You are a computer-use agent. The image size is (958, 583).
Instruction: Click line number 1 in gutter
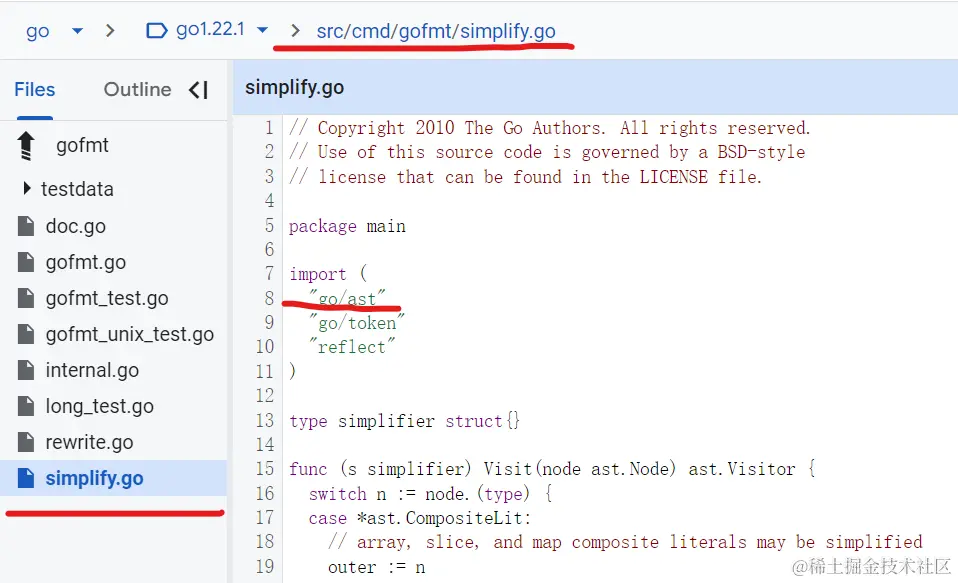pyautogui.click(x=269, y=128)
